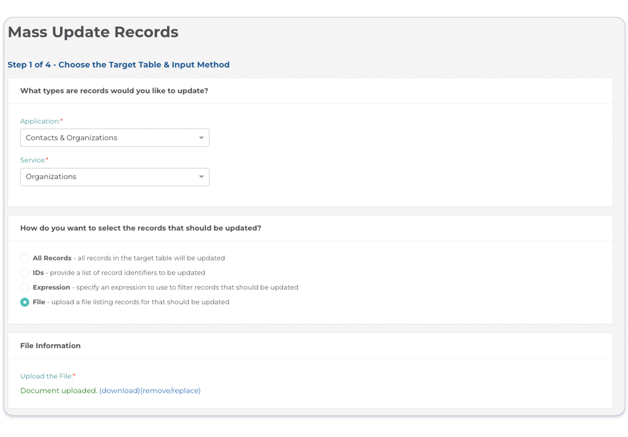Screen dimensions: 628x437
Task: Click the 'Step 1 of 4' heading
Action: coord(118,65)
